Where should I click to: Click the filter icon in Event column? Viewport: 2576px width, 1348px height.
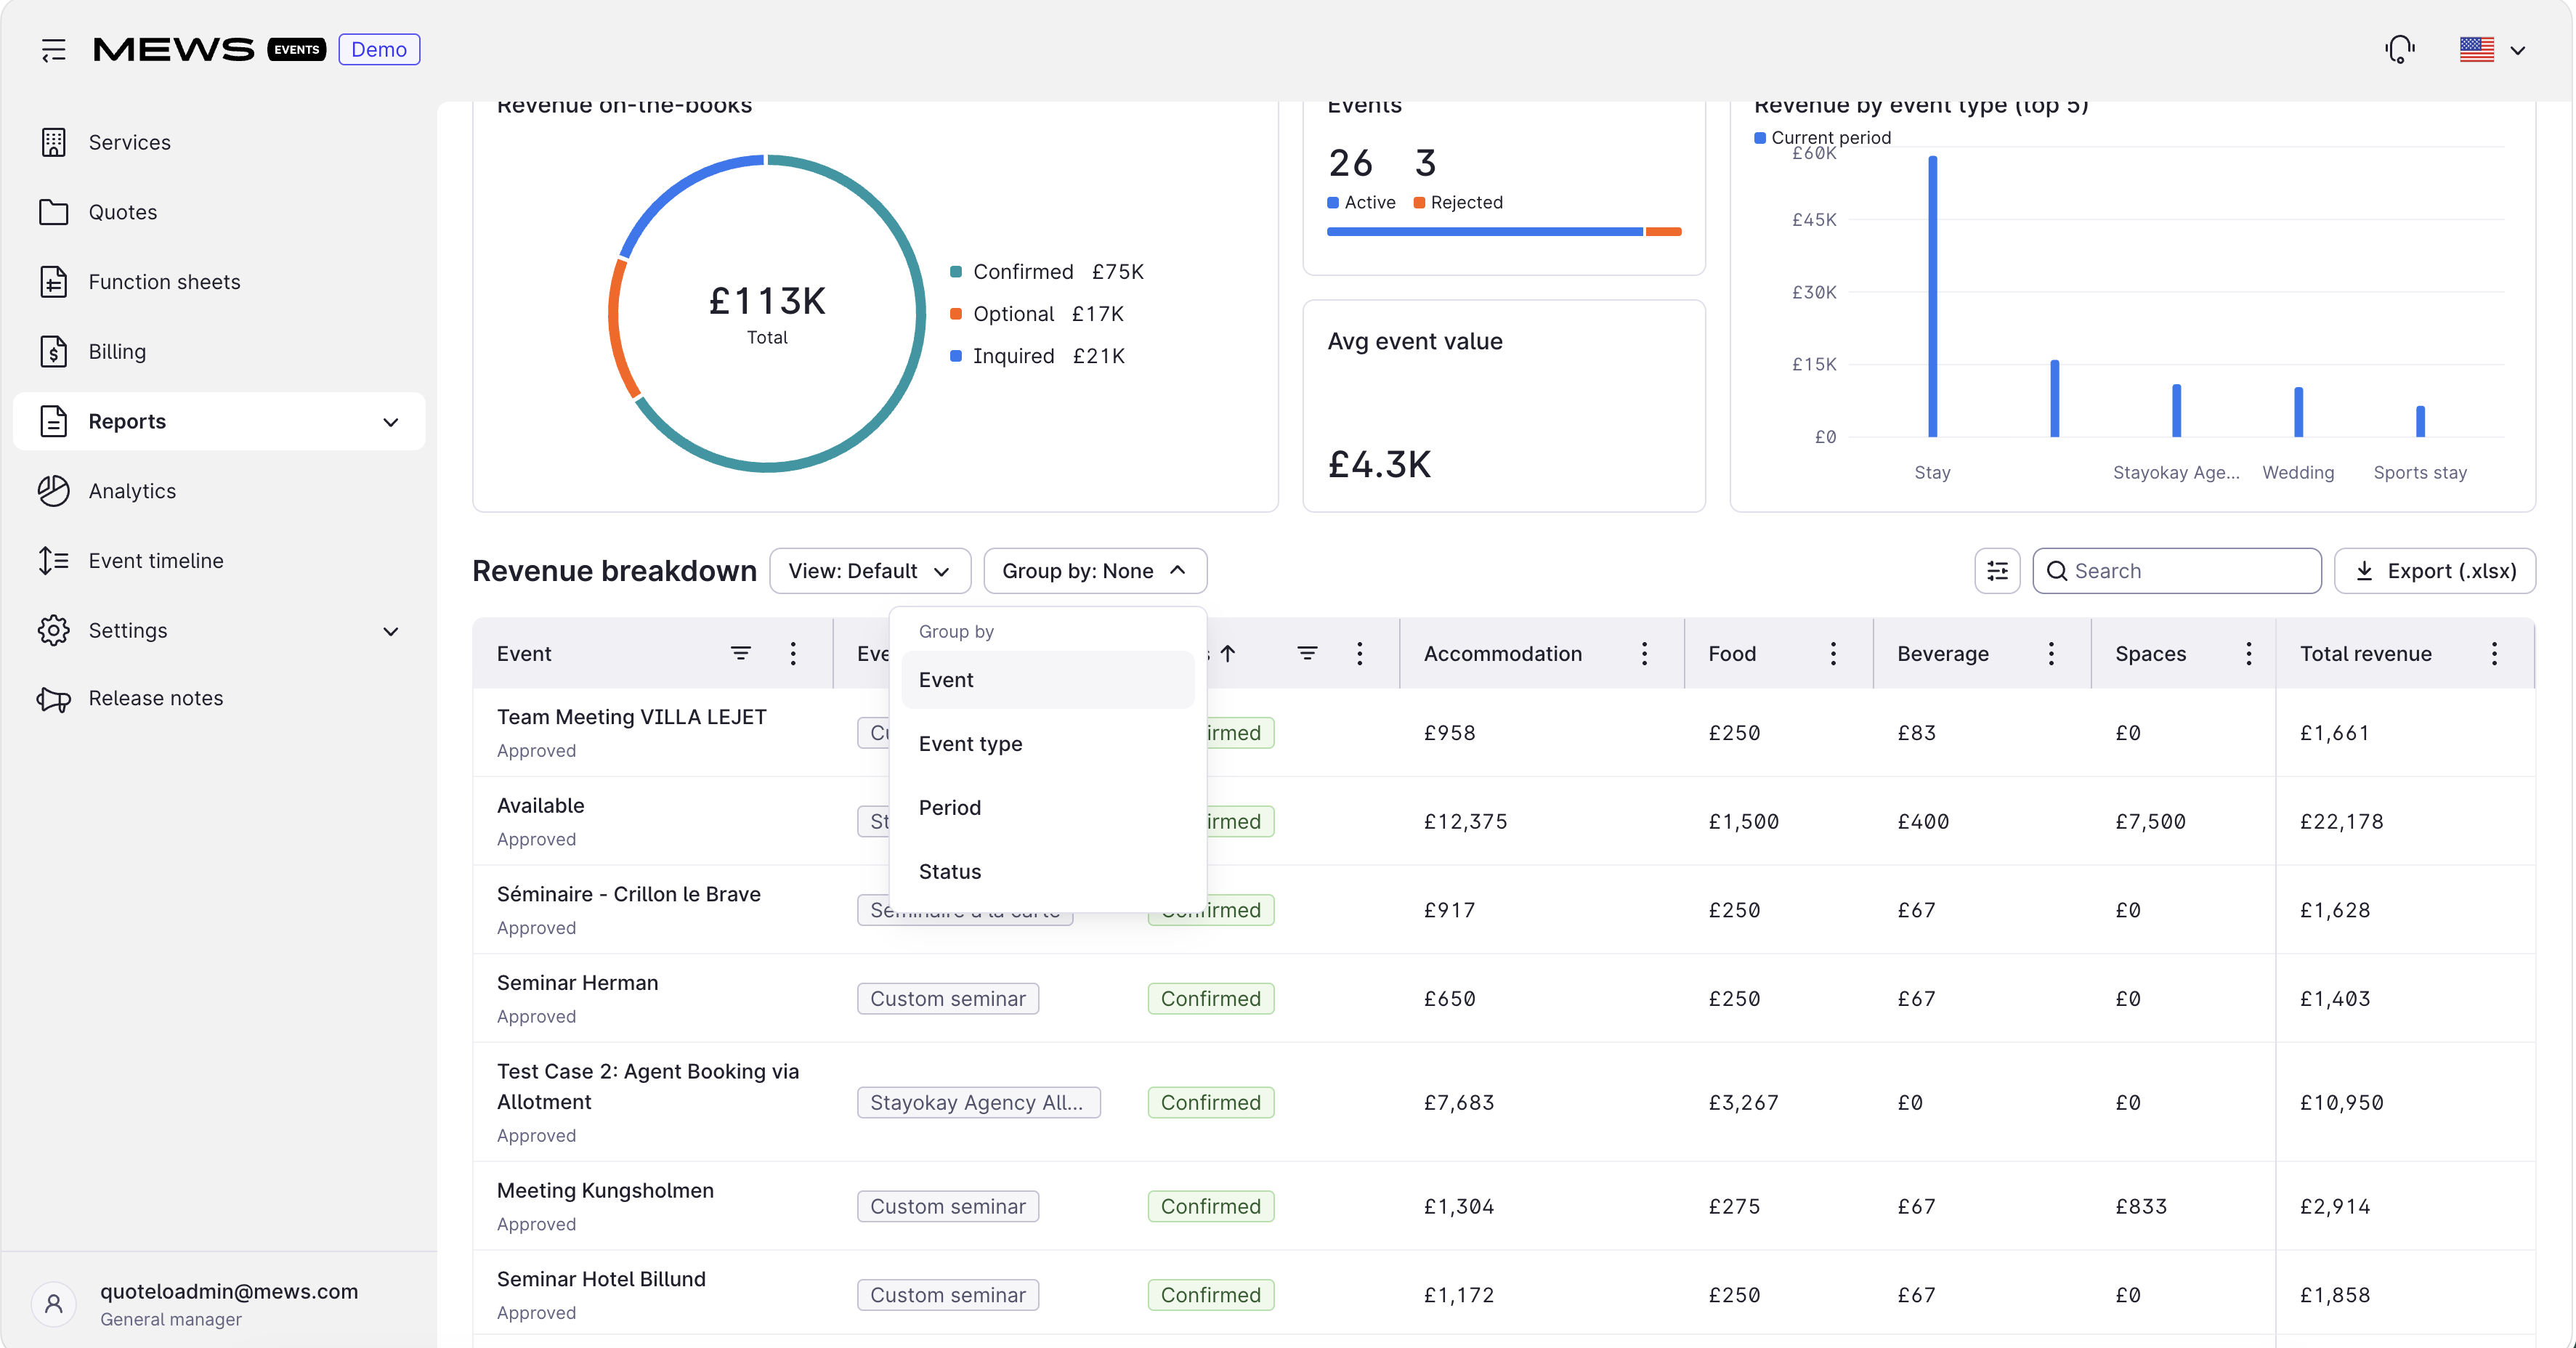(x=740, y=653)
